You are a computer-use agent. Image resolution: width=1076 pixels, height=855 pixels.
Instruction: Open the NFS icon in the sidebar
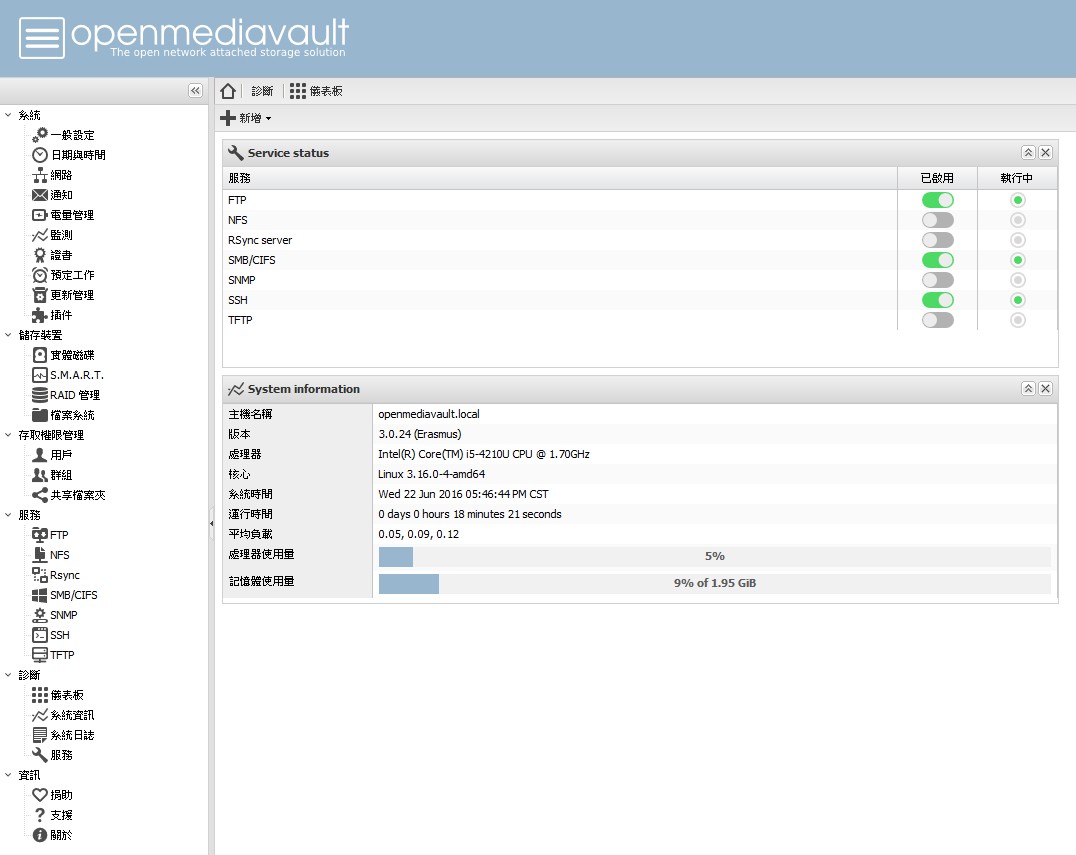pyautogui.click(x=40, y=554)
